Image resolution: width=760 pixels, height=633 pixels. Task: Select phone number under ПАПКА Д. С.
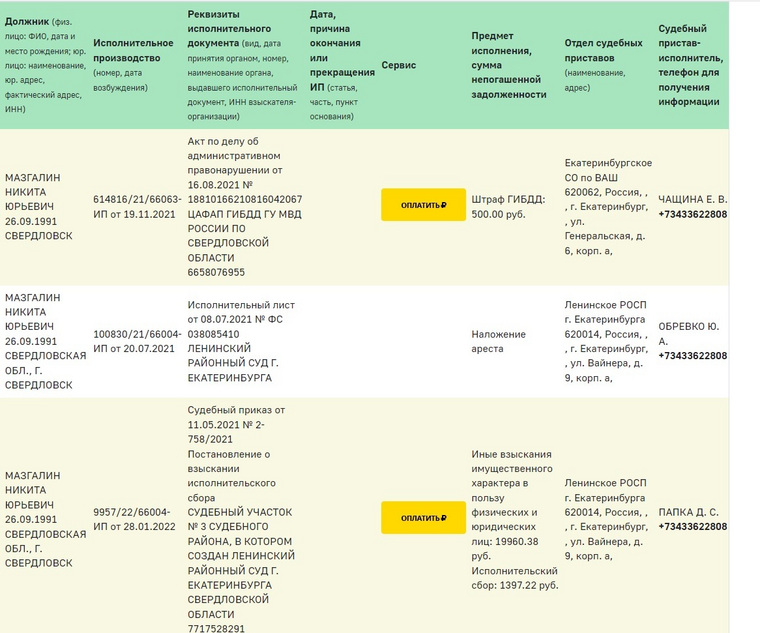coord(693,526)
